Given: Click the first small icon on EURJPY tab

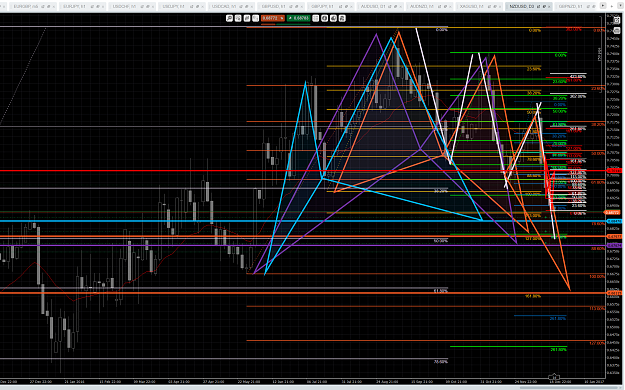Looking at the screenshot, I should click(92, 6).
